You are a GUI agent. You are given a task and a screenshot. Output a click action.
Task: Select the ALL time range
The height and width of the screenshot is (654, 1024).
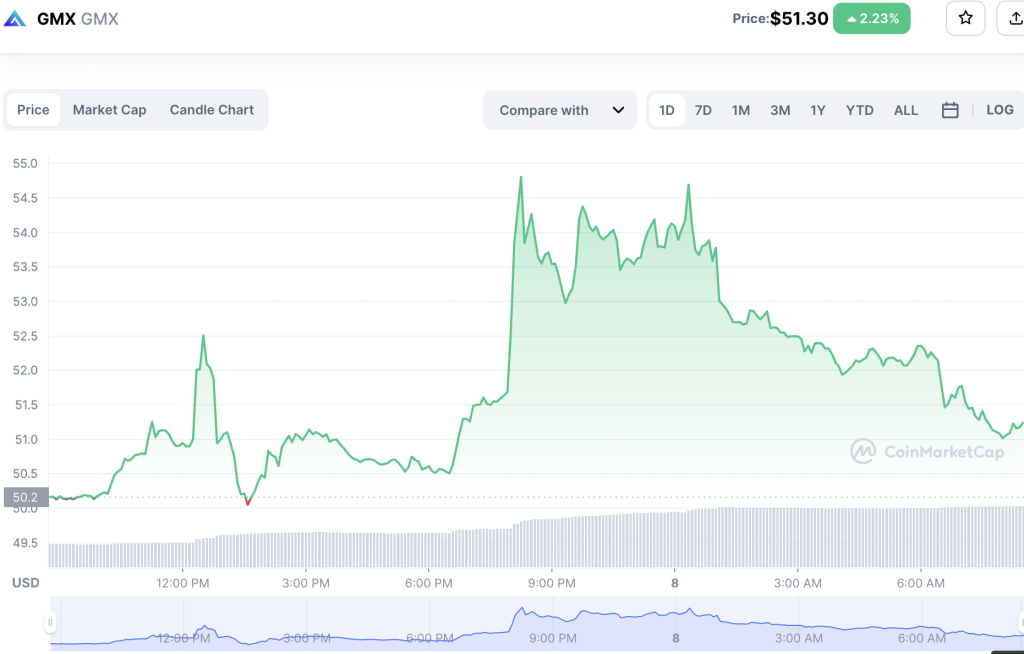coord(906,110)
